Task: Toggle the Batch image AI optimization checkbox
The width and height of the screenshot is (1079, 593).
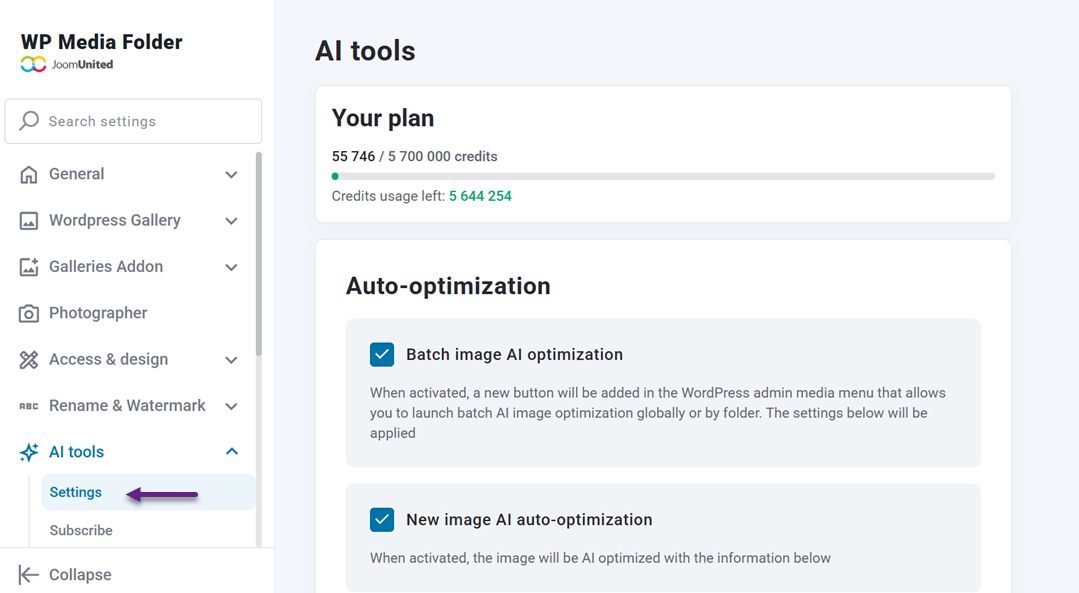Action: [382, 353]
